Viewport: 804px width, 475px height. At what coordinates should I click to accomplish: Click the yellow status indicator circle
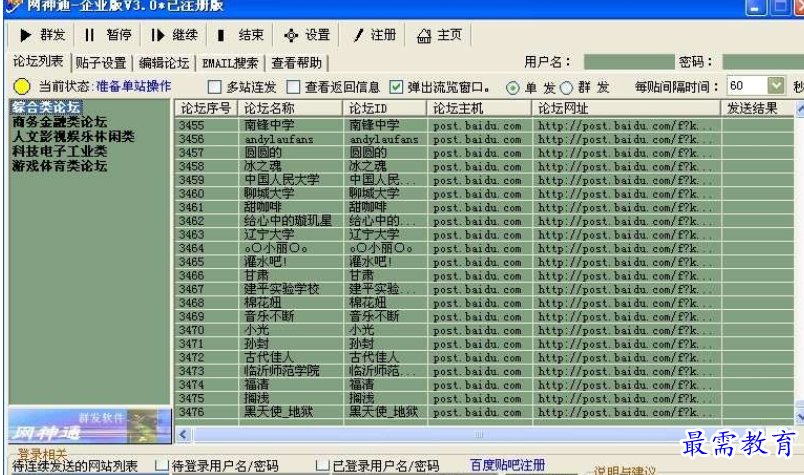coord(22,86)
